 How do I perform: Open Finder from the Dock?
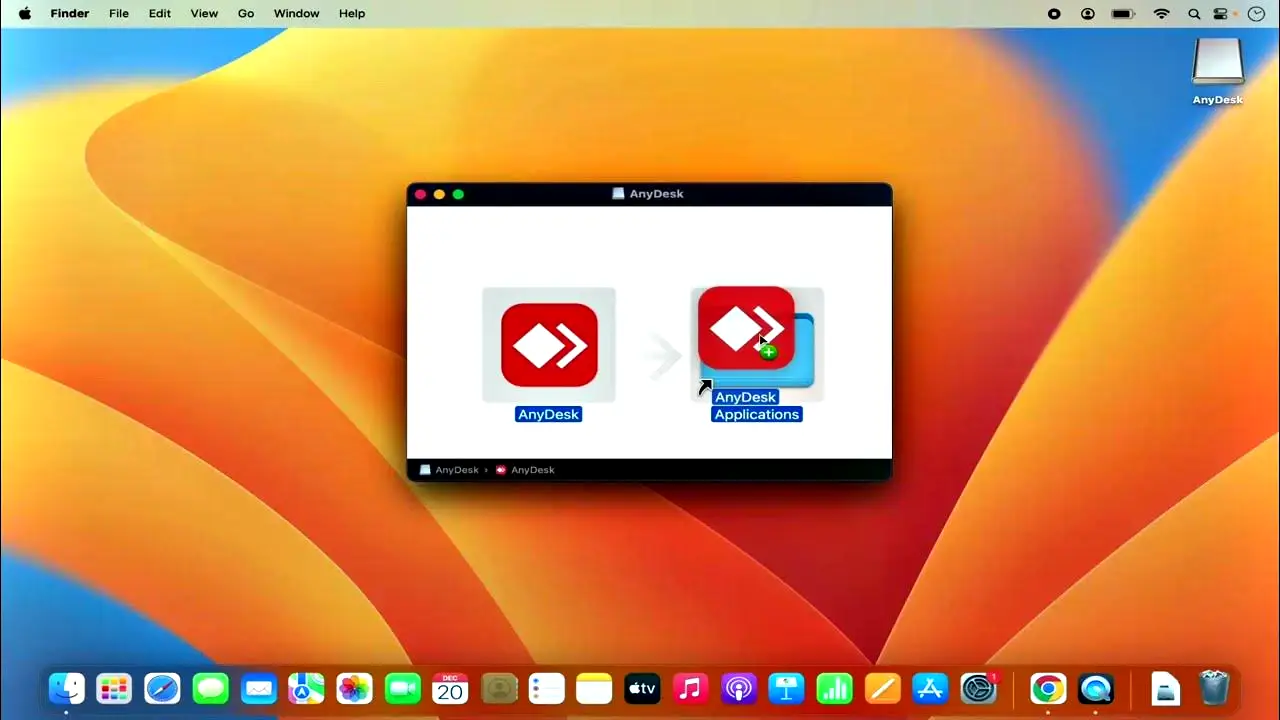point(67,688)
